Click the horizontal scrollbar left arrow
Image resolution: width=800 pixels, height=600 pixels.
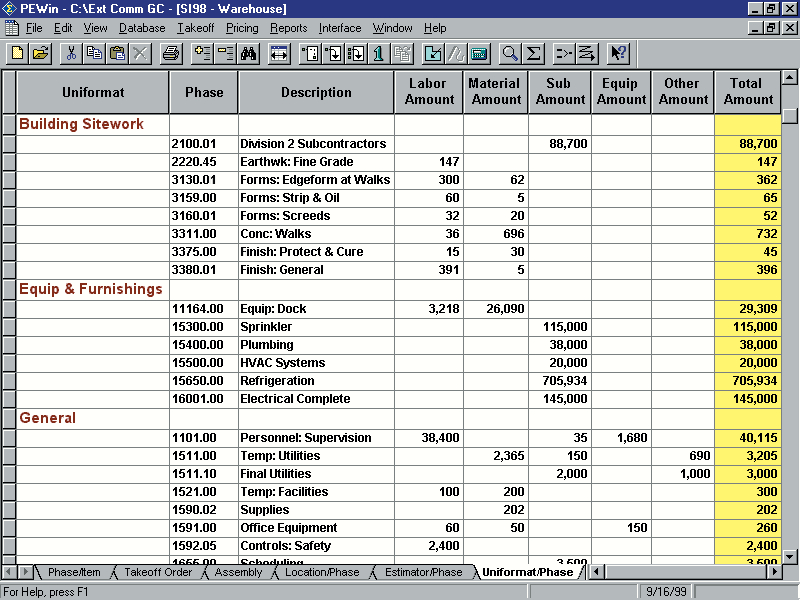pyautogui.click(x=596, y=572)
